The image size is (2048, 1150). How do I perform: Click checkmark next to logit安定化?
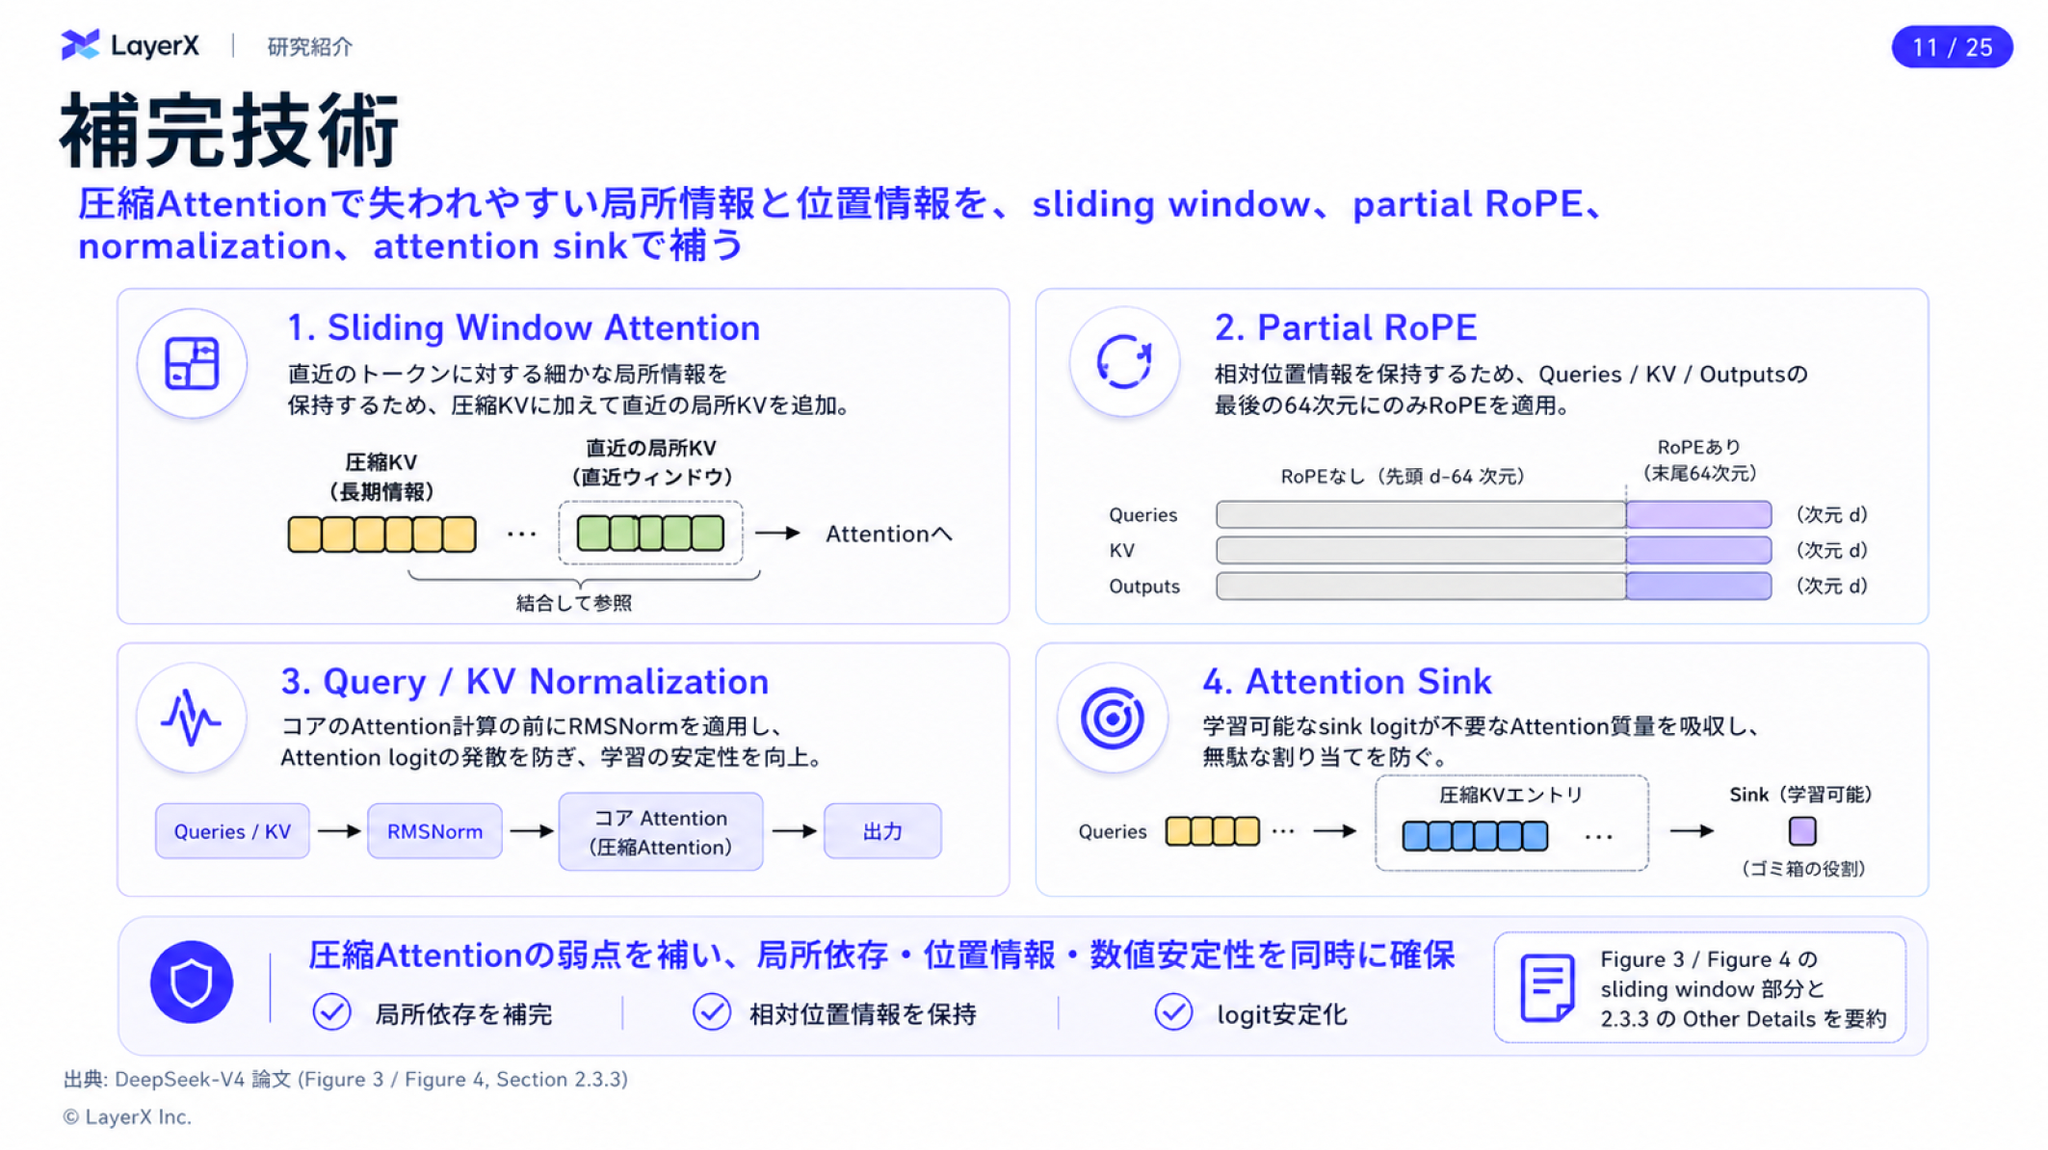[1173, 1012]
